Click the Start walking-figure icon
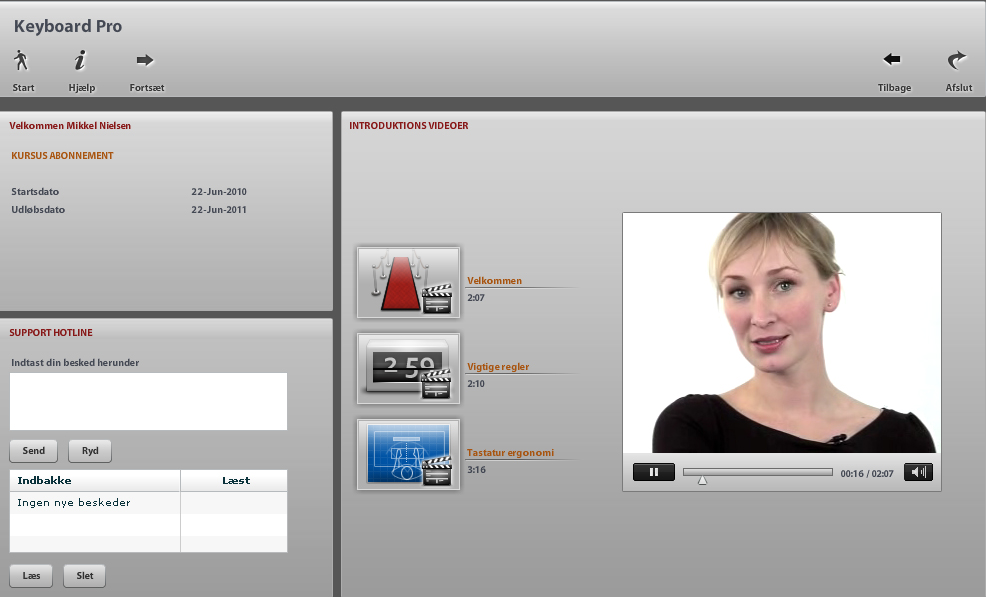986x597 pixels. pyautogui.click(x=21, y=60)
